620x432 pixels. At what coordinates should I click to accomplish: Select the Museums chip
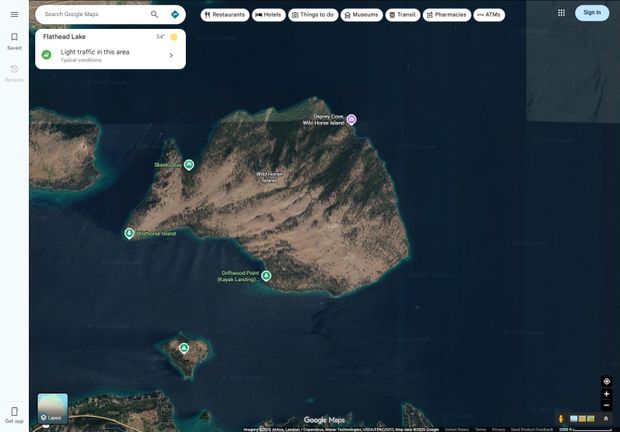(x=361, y=15)
